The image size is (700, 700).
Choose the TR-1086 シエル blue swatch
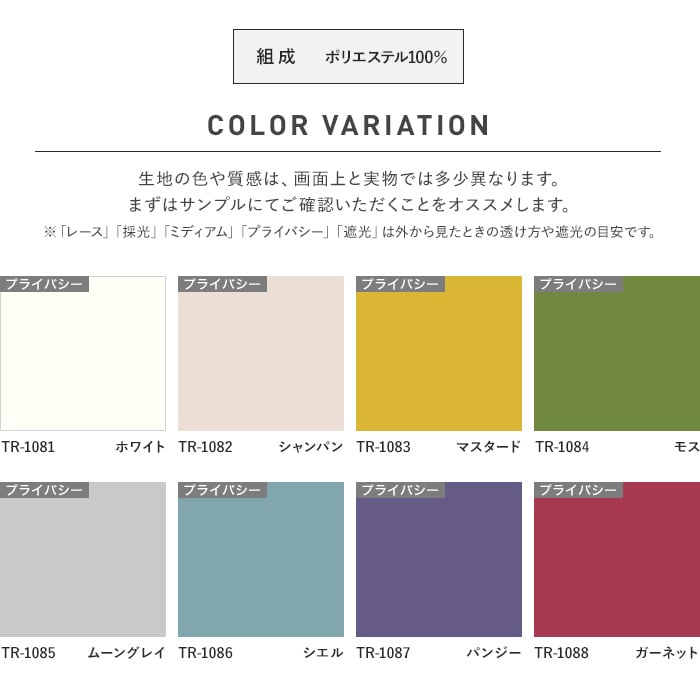click(261, 559)
